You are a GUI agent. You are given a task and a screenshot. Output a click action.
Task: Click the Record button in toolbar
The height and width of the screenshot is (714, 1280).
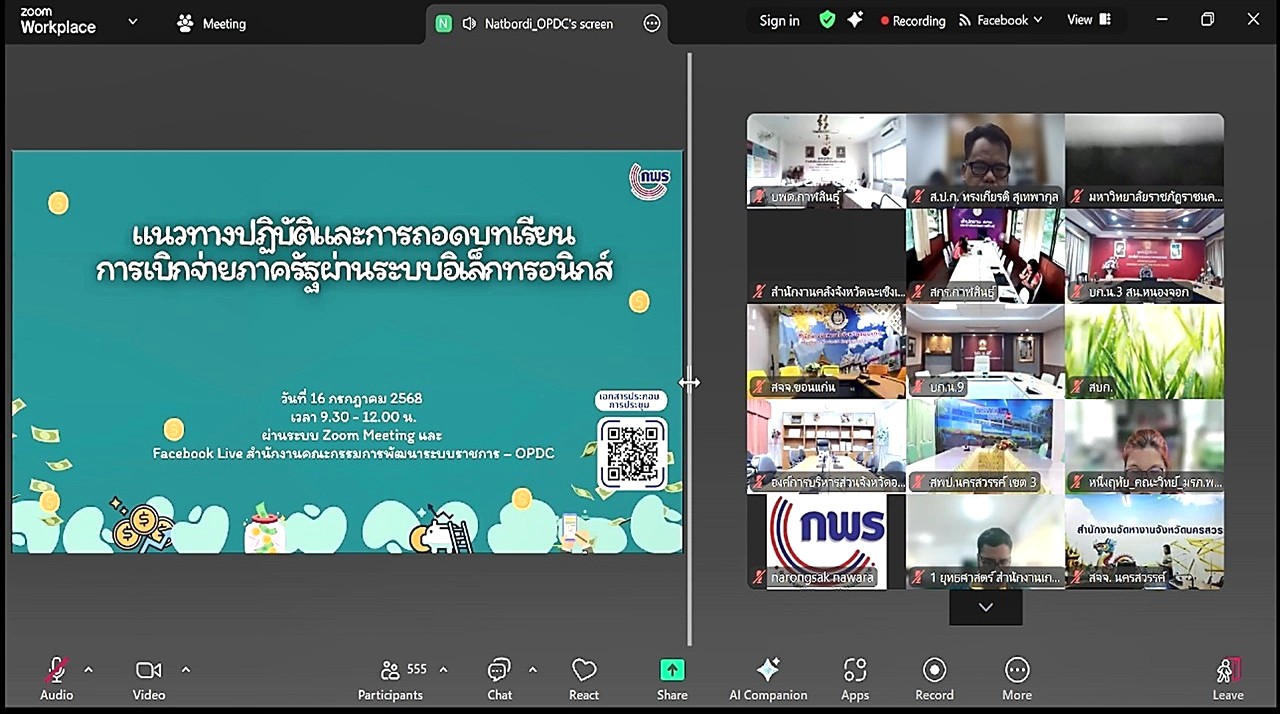pyautogui.click(x=934, y=679)
